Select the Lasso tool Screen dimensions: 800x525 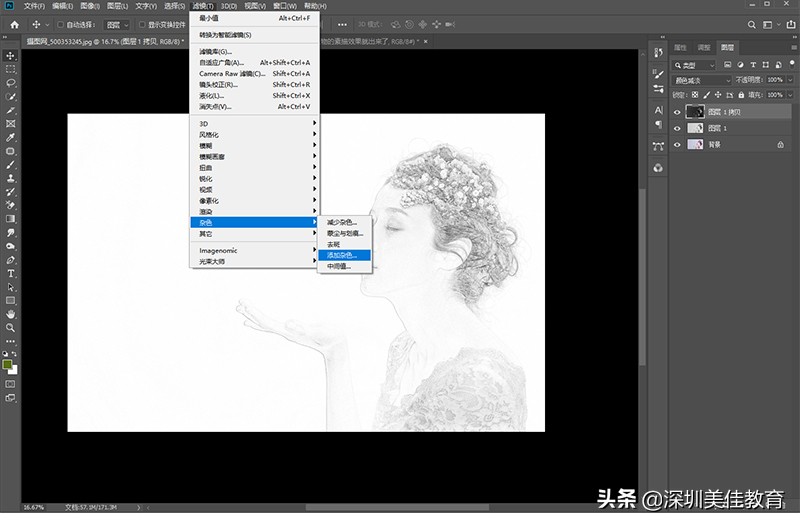[10, 83]
